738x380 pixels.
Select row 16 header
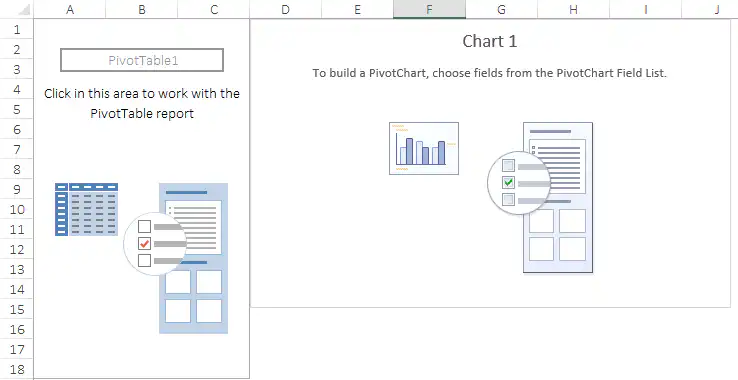click(x=17, y=329)
